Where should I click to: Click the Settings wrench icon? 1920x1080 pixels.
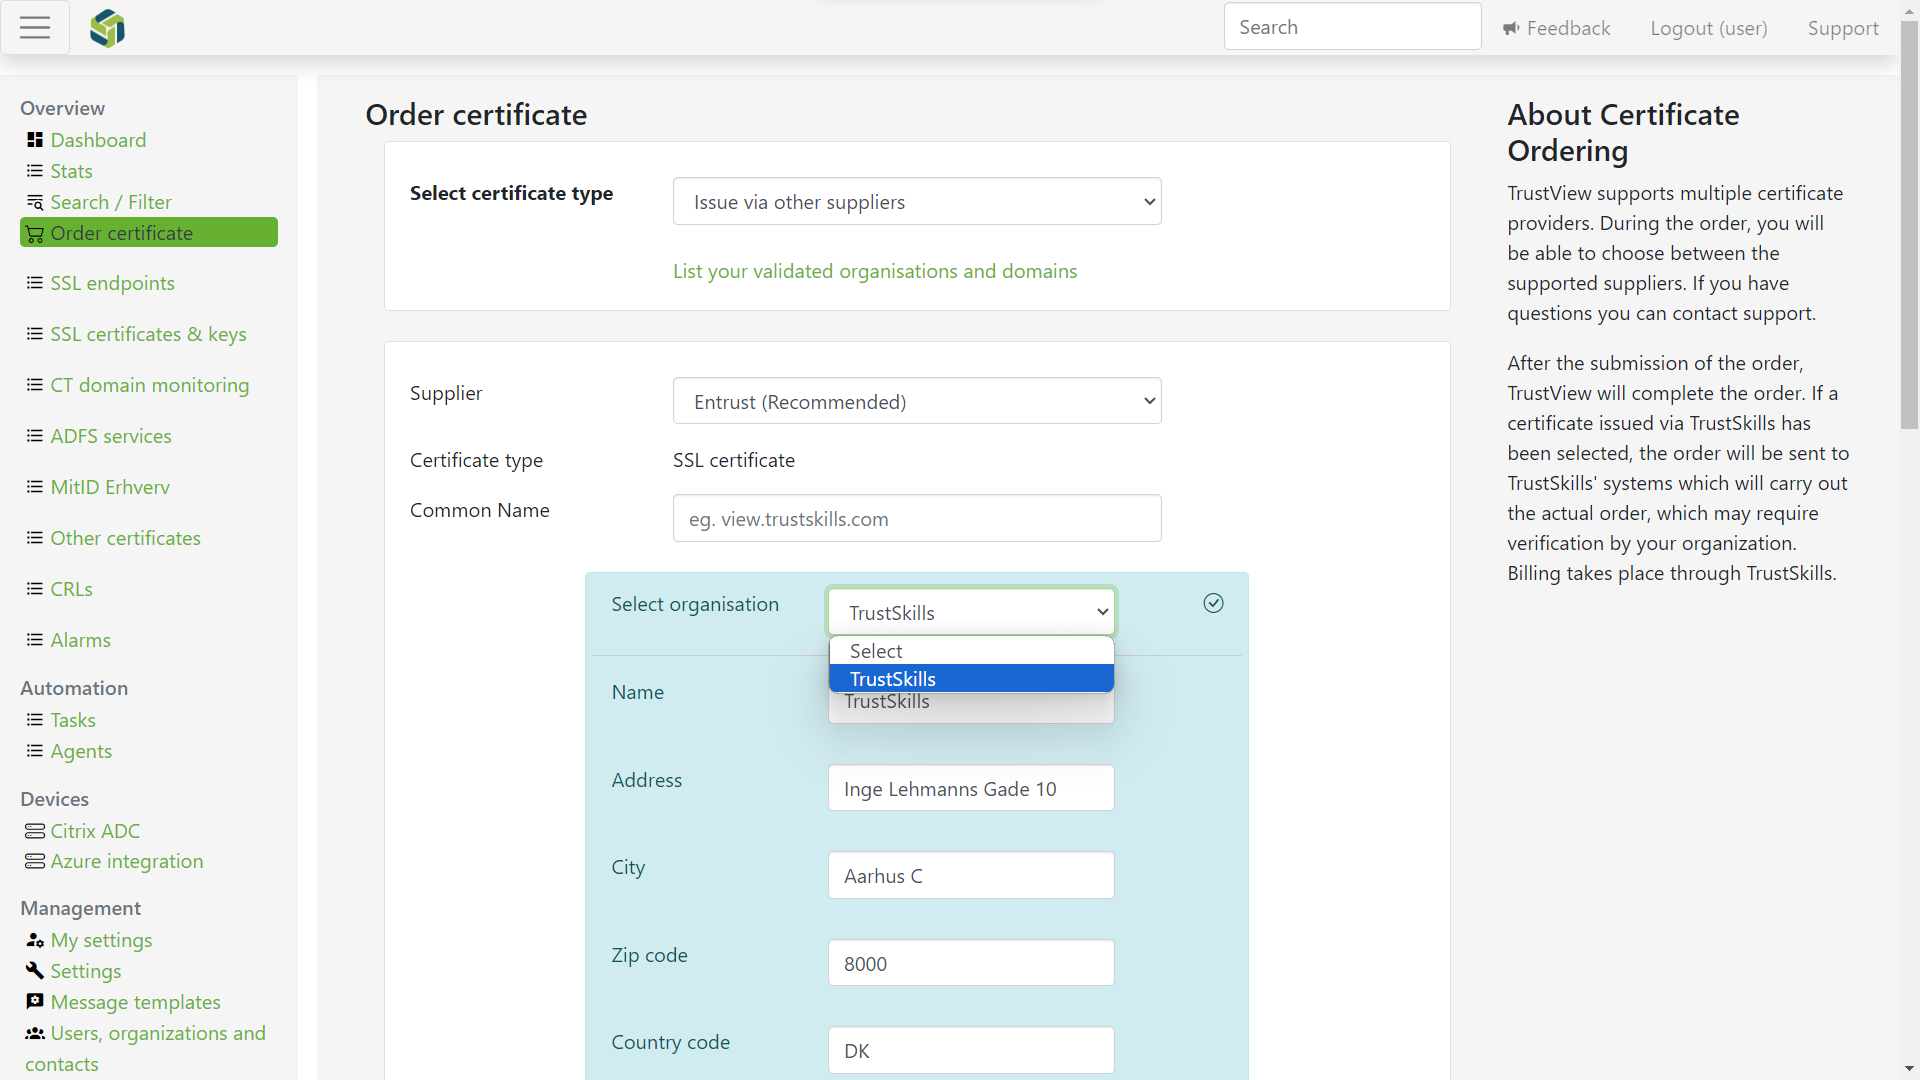[x=35, y=971]
